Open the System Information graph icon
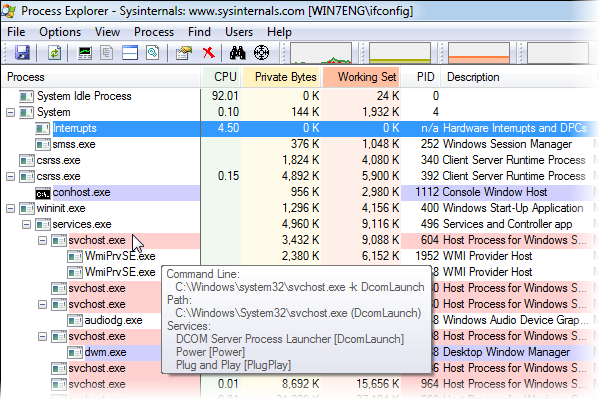This screenshot has height=400, width=600. click(x=85, y=52)
